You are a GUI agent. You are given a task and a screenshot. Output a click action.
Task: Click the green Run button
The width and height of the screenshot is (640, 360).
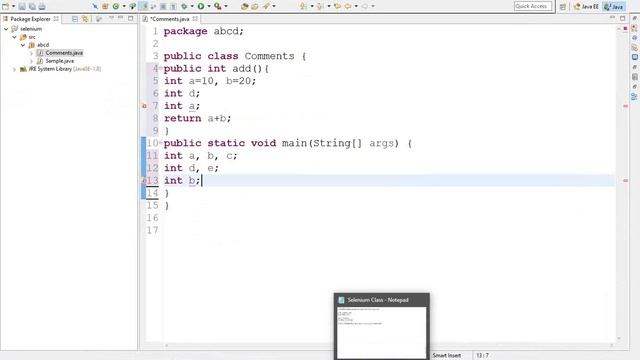tap(201, 6)
